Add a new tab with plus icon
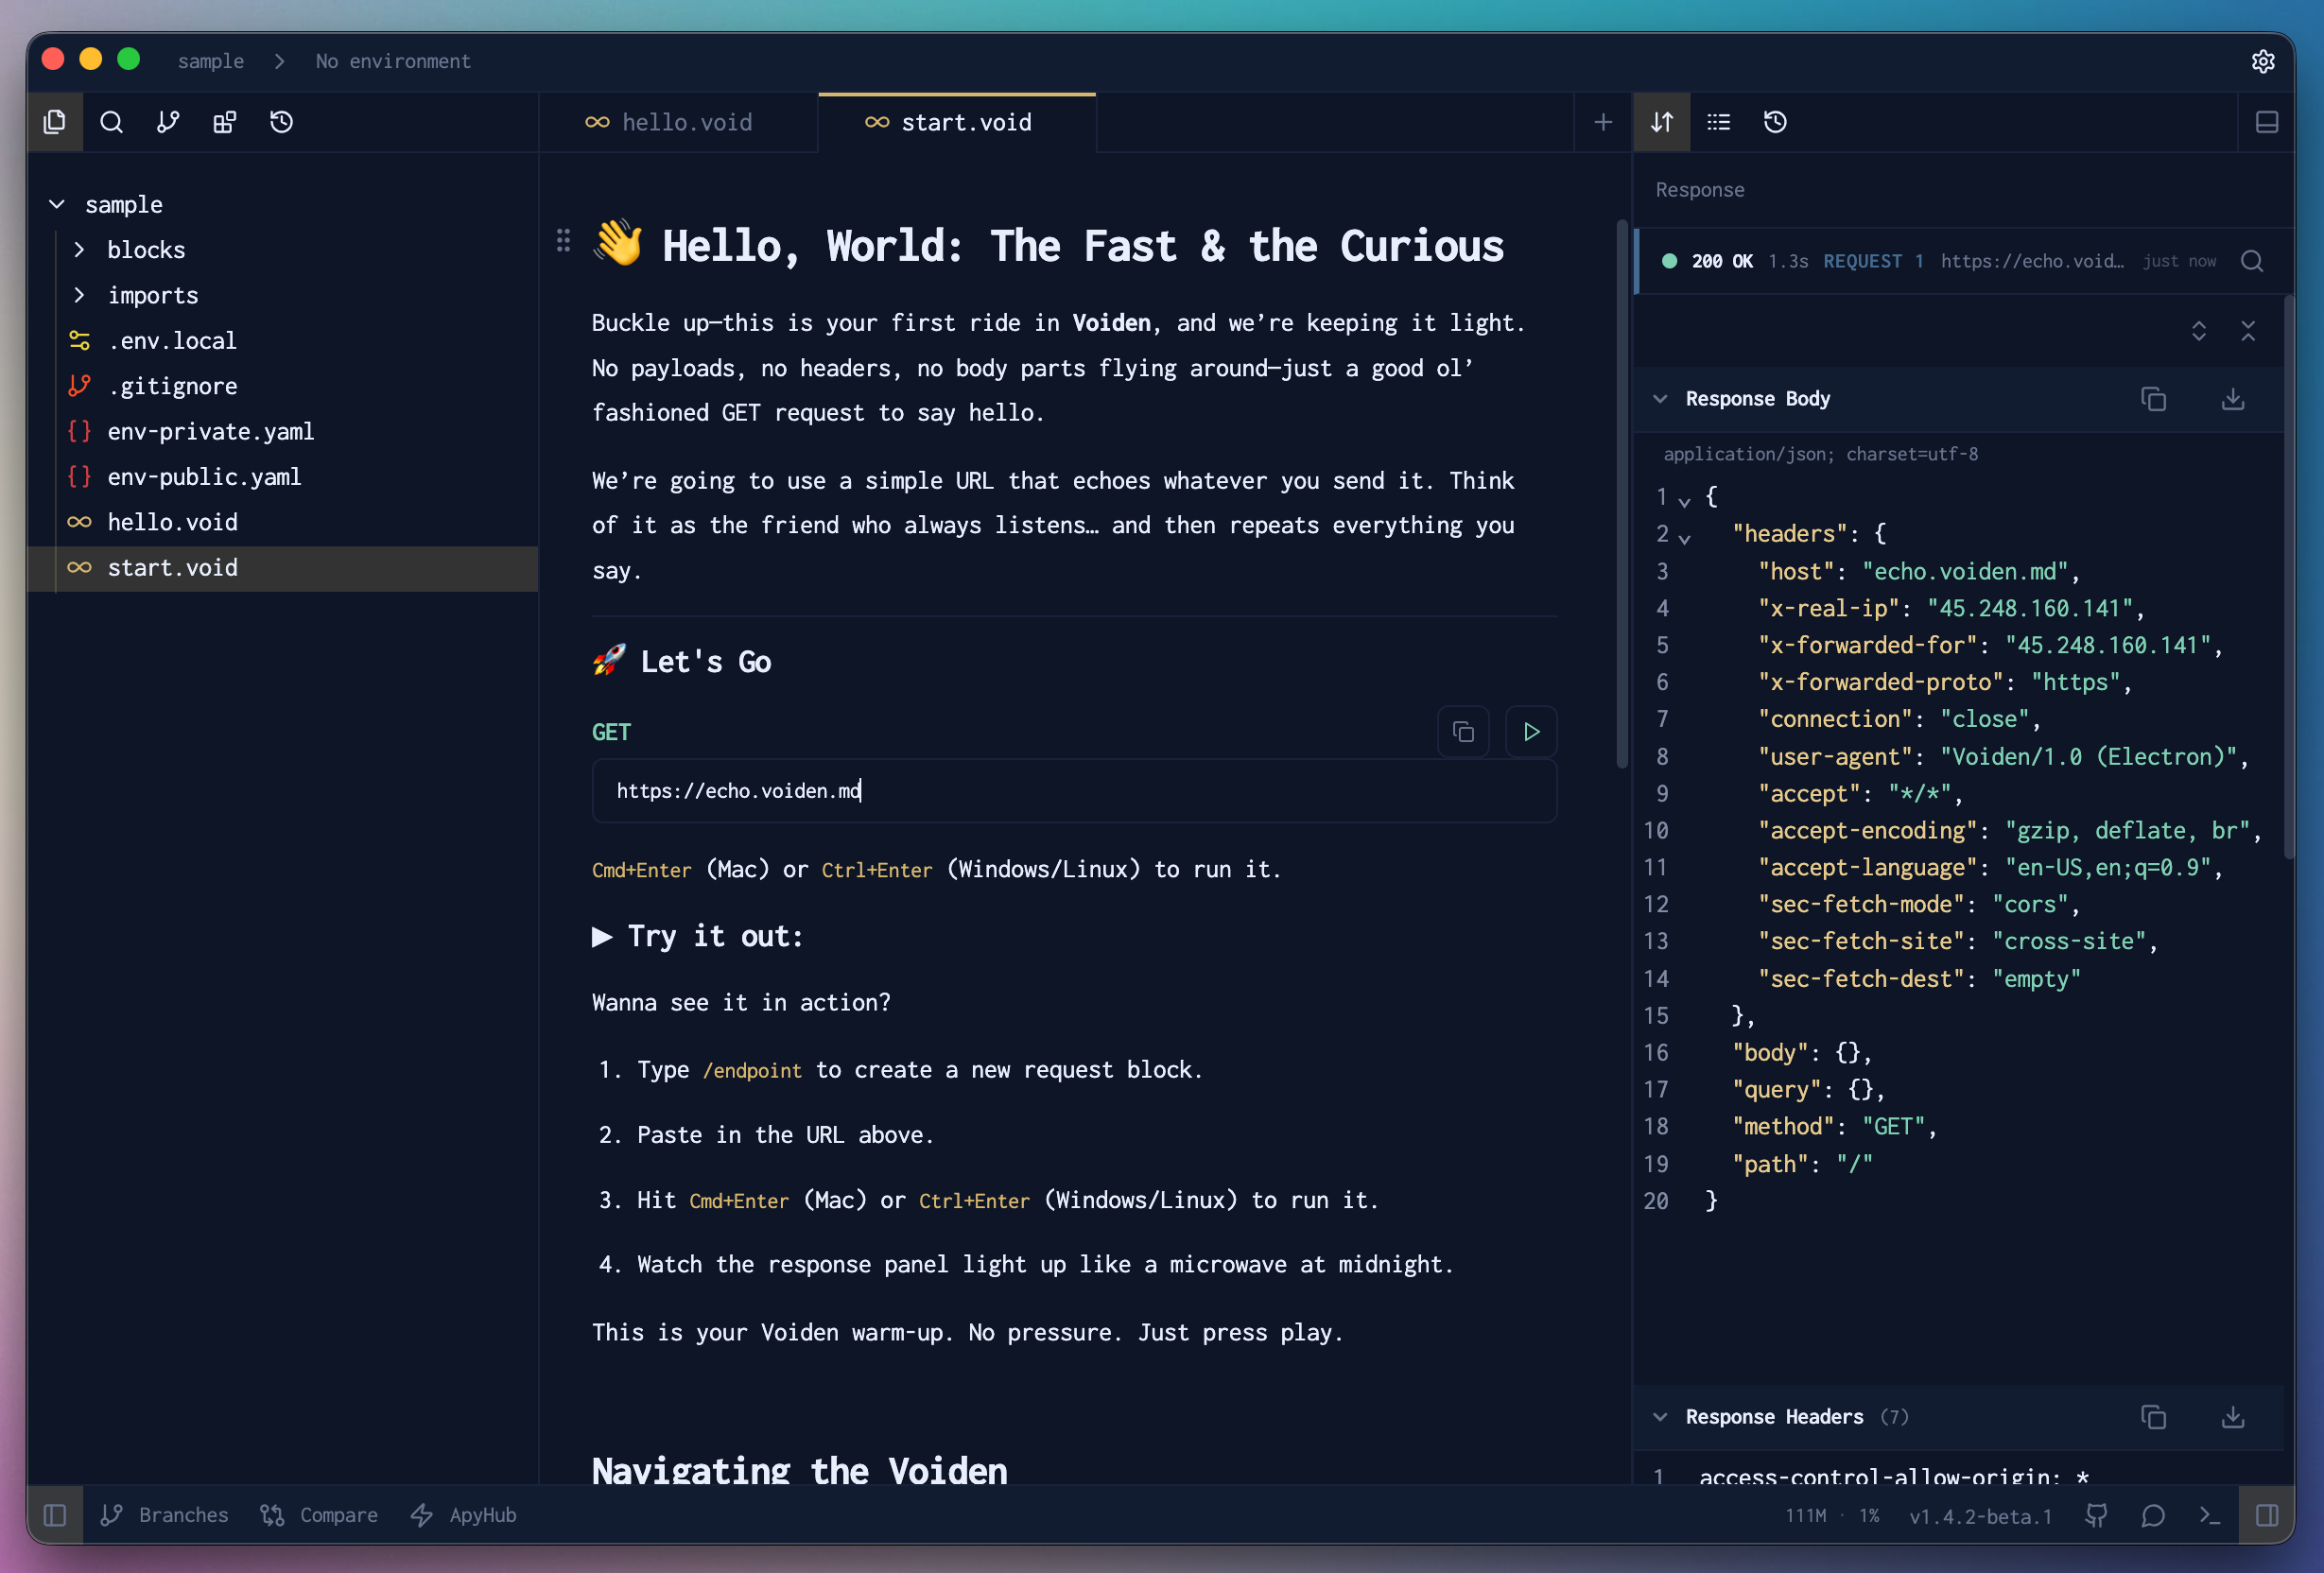 click(x=1603, y=122)
